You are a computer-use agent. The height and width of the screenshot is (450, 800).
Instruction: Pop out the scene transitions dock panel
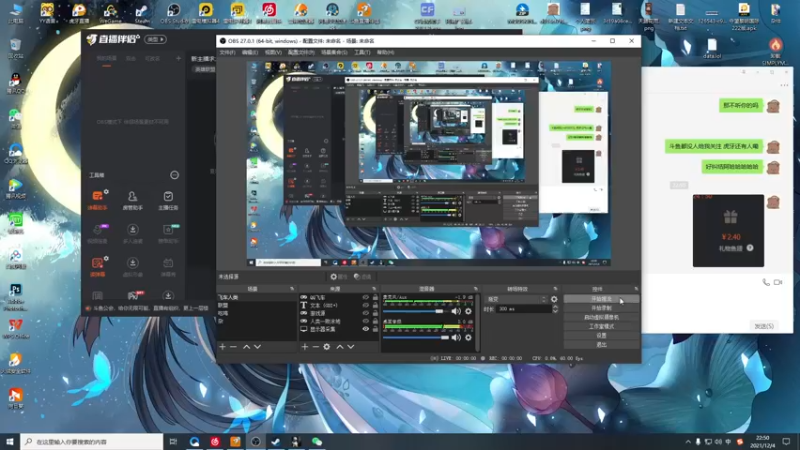click(556, 289)
